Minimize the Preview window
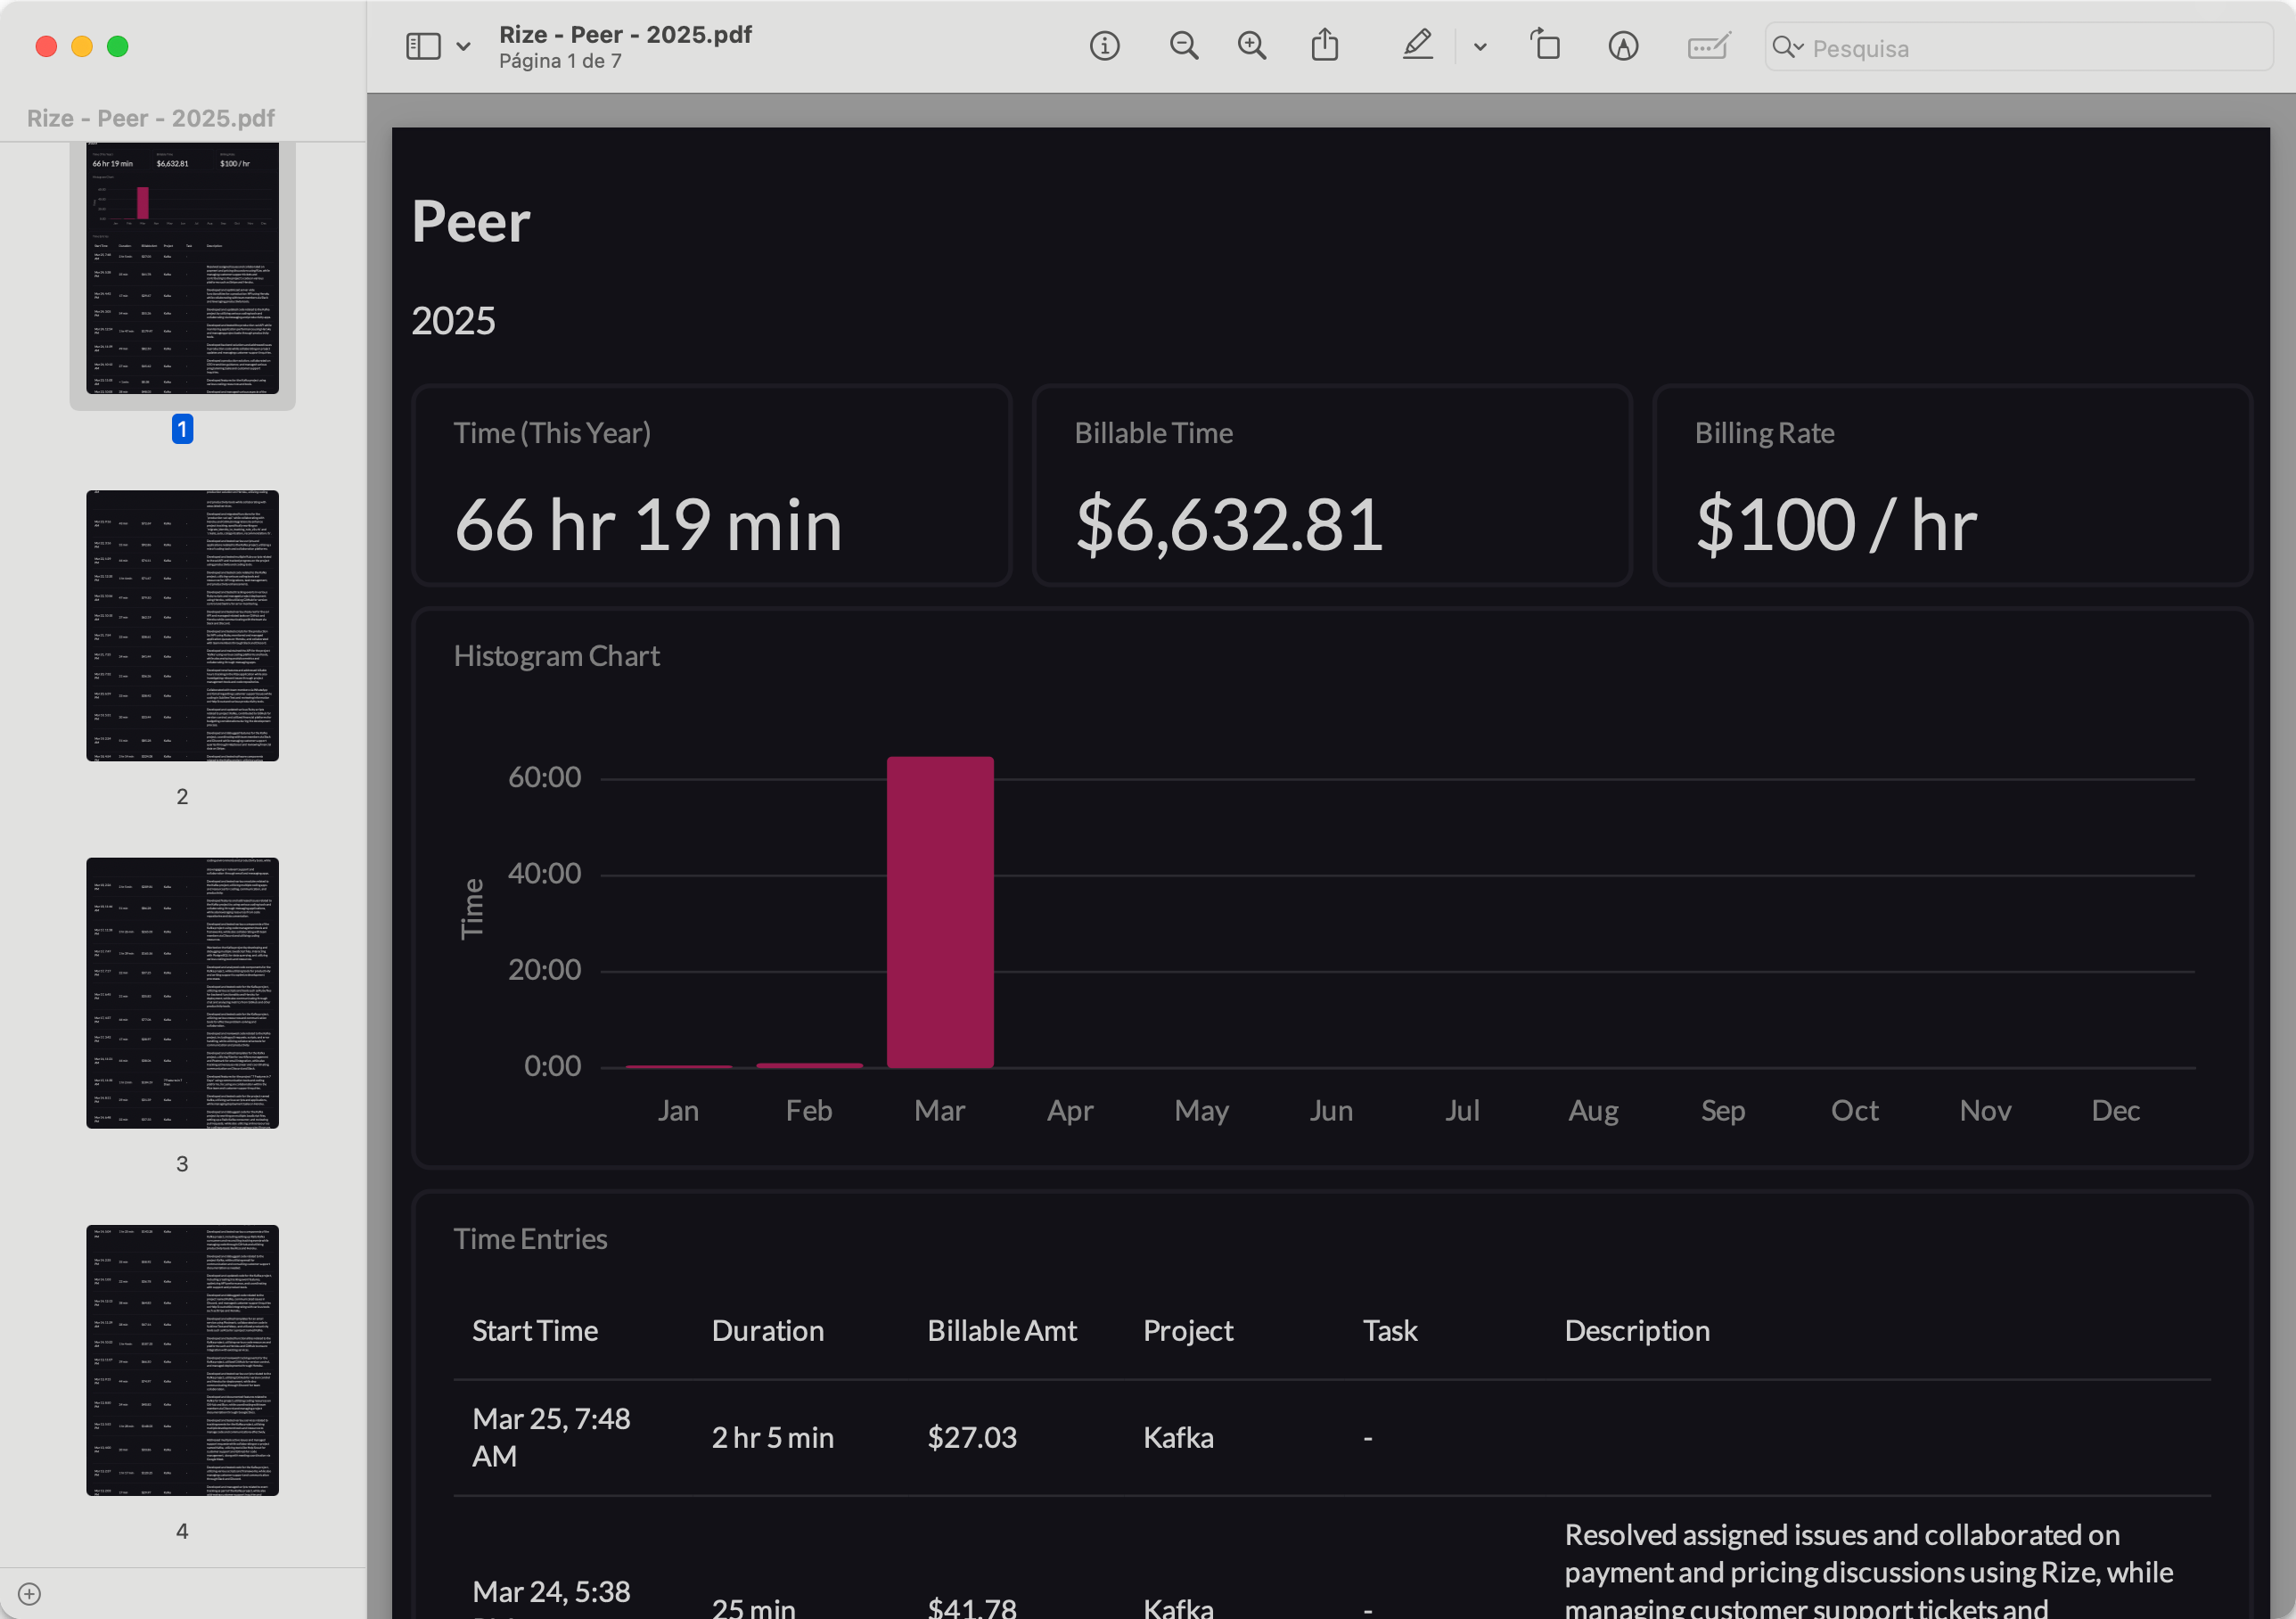The image size is (2296, 1619). [x=82, y=46]
